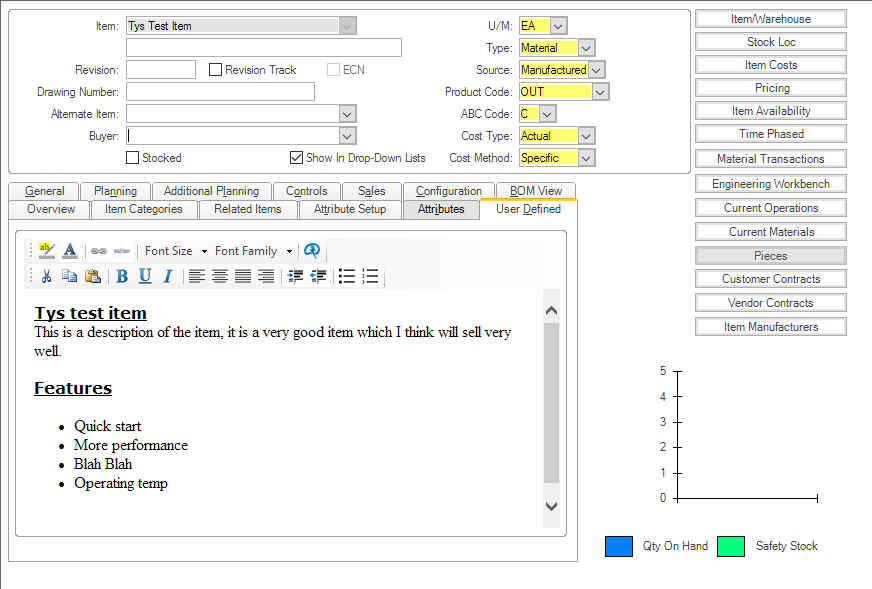The image size is (872, 589).
Task: Uncheck Show In Drop-Down Lists
Action: (296, 158)
